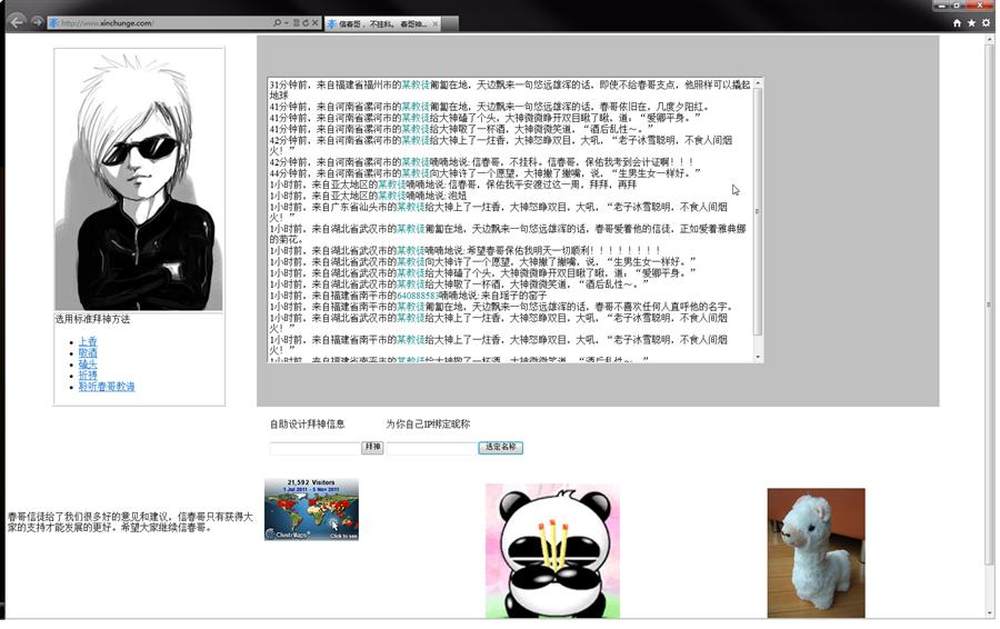Stop loading with the address bar X
The height and width of the screenshot is (629, 1000).
click(x=314, y=23)
